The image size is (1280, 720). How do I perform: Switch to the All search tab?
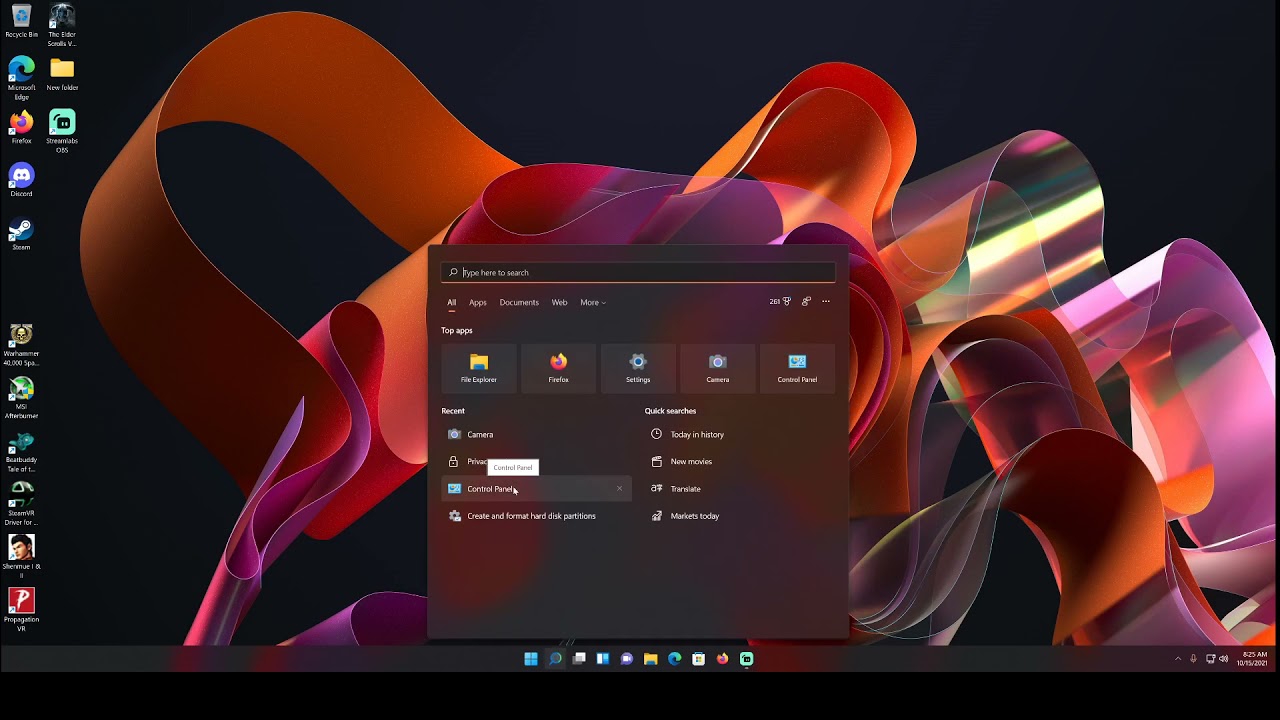pyautogui.click(x=451, y=302)
